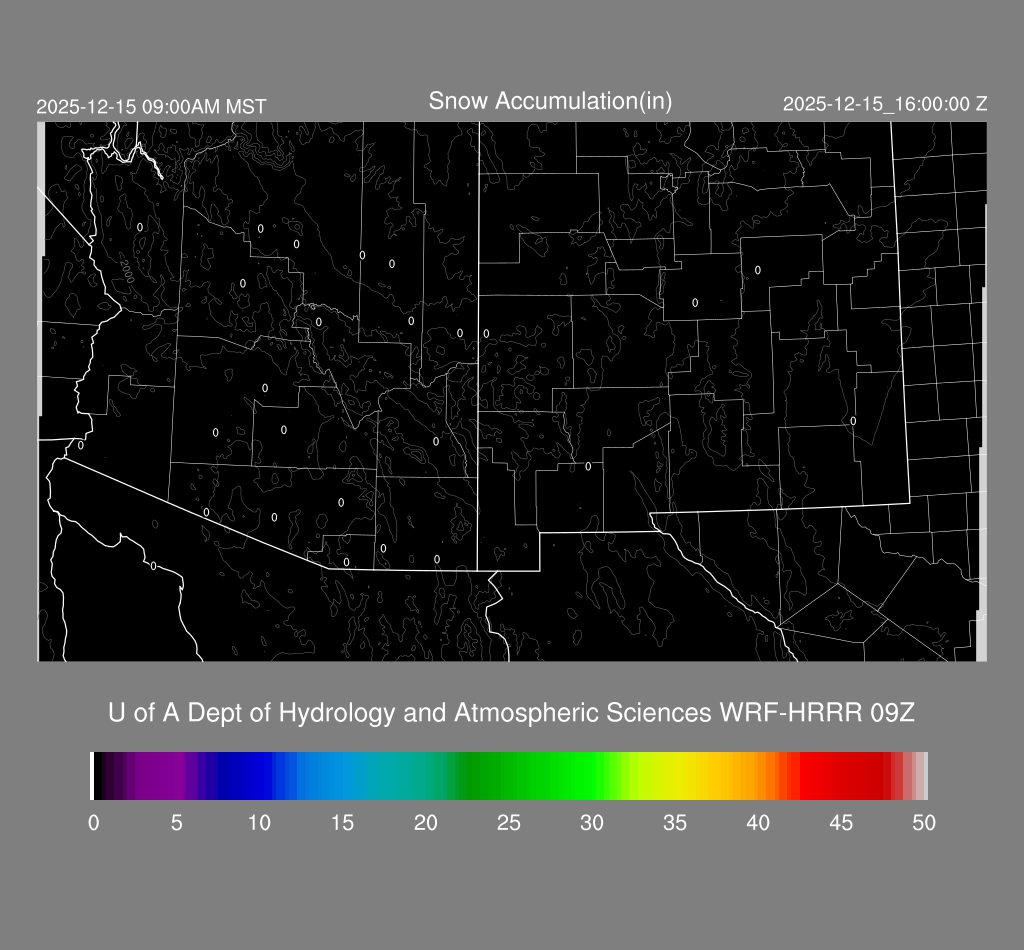Click the U of A WRF-HRRR 09Z caption
Viewport: 1024px width, 950px height.
511,713
